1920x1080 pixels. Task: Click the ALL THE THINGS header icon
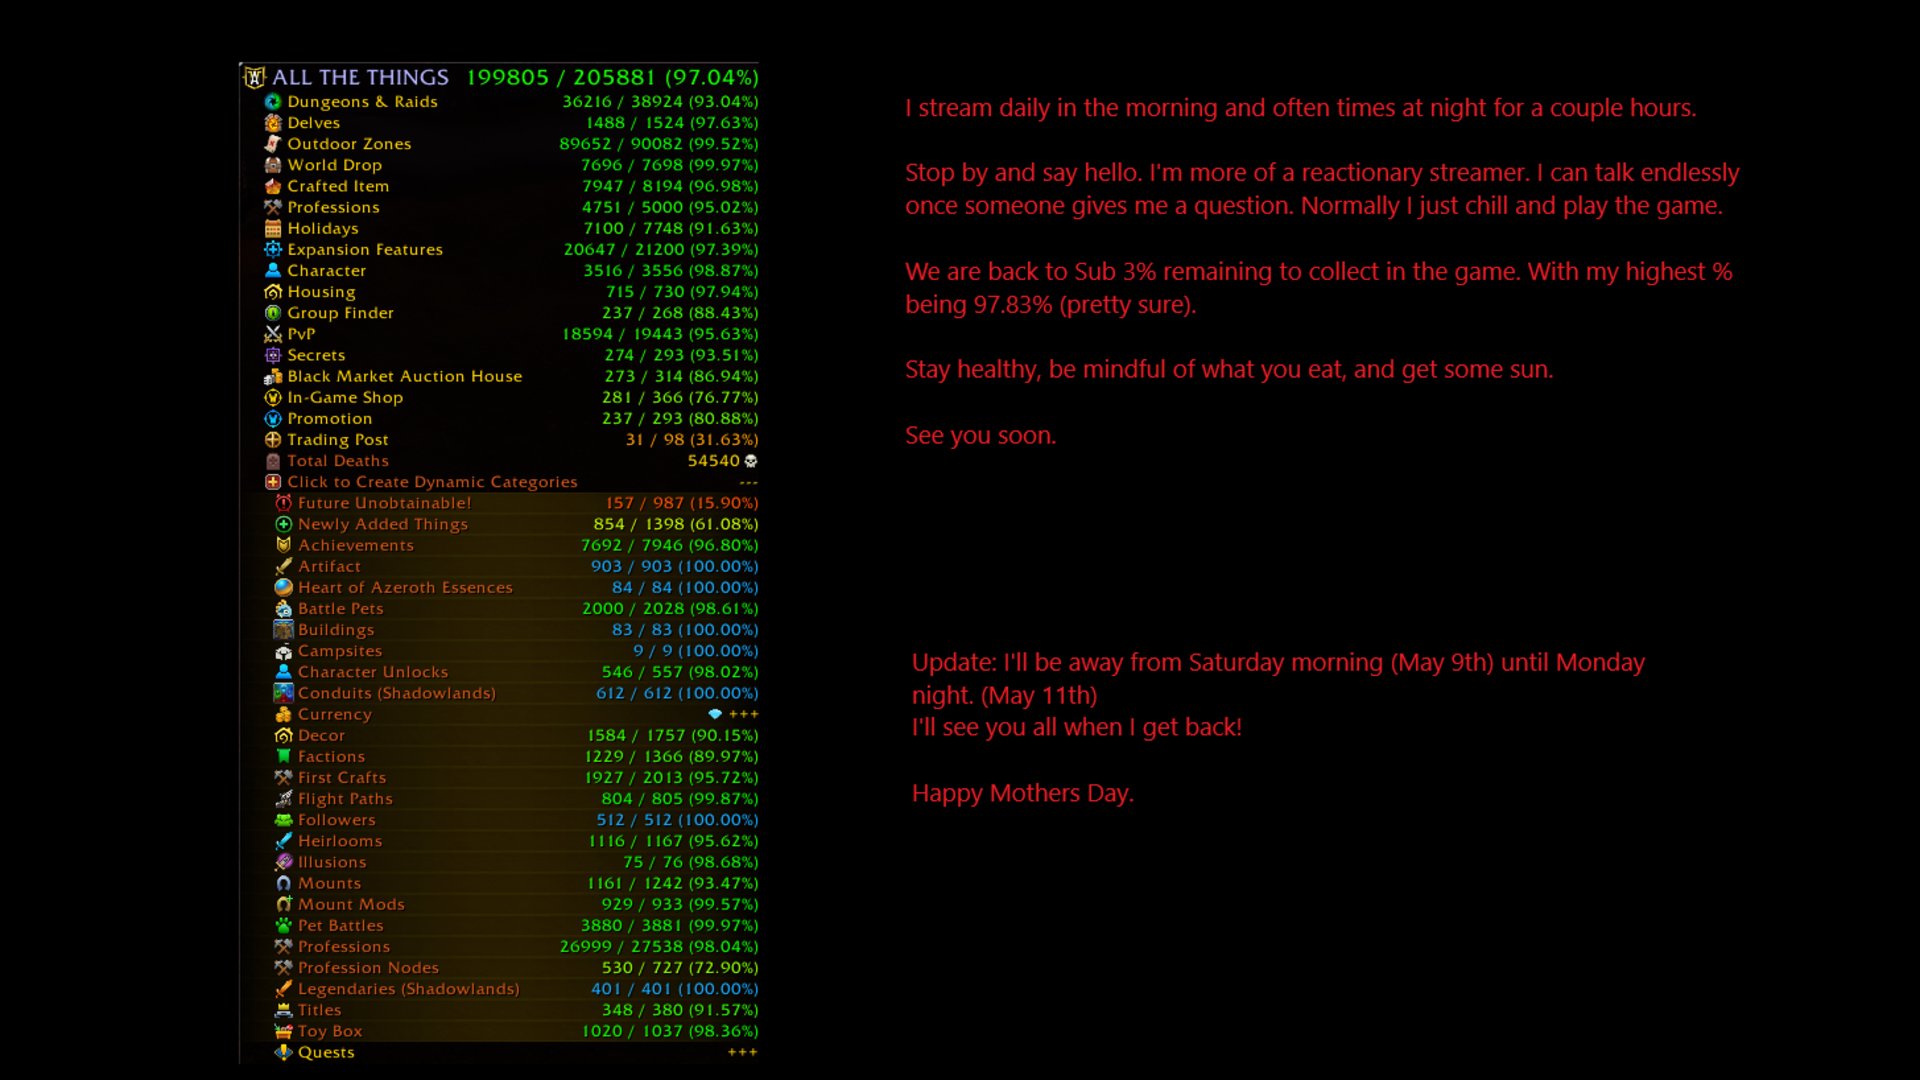[x=255, y=77]
